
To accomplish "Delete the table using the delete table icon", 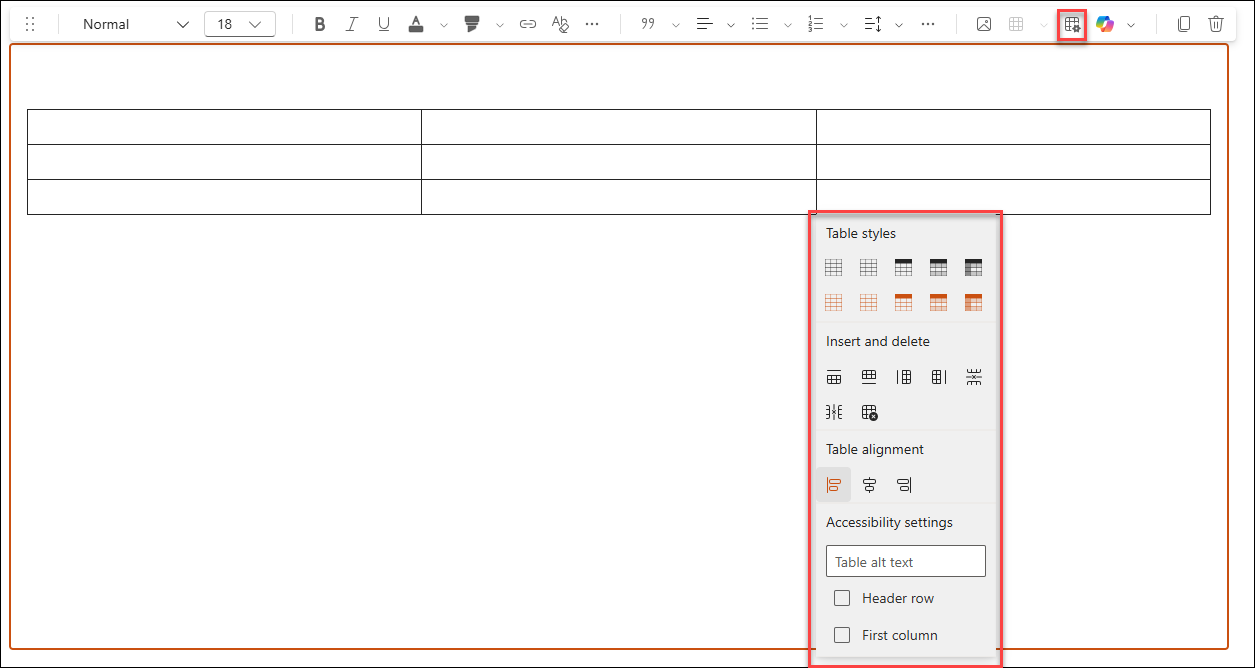I will (x=869, y=412).
